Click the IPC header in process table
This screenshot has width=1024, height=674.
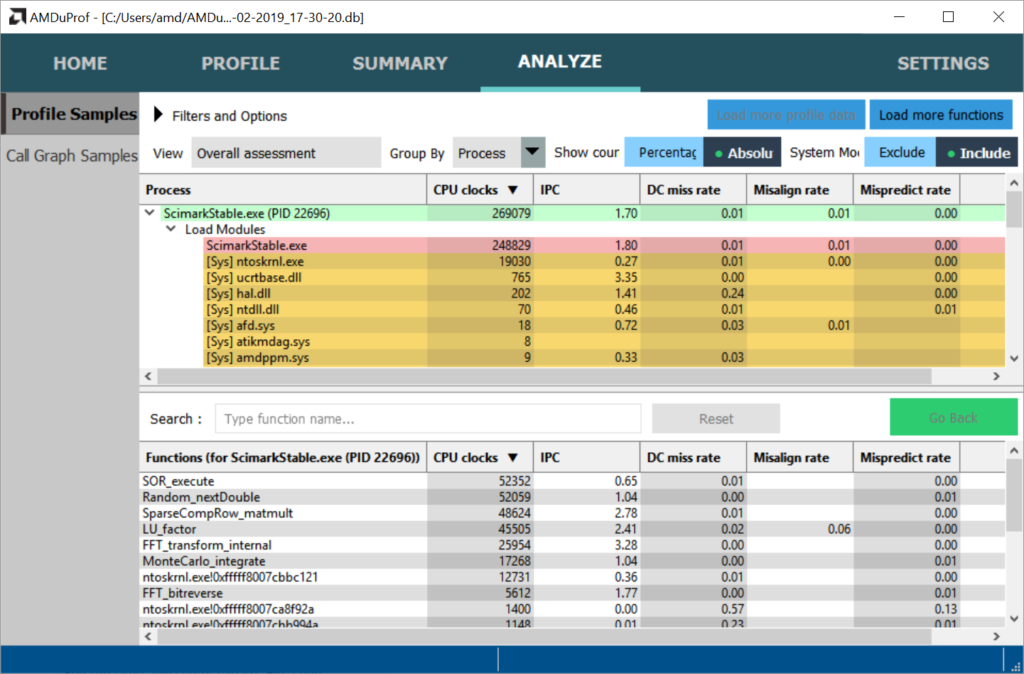click(586, 190)
